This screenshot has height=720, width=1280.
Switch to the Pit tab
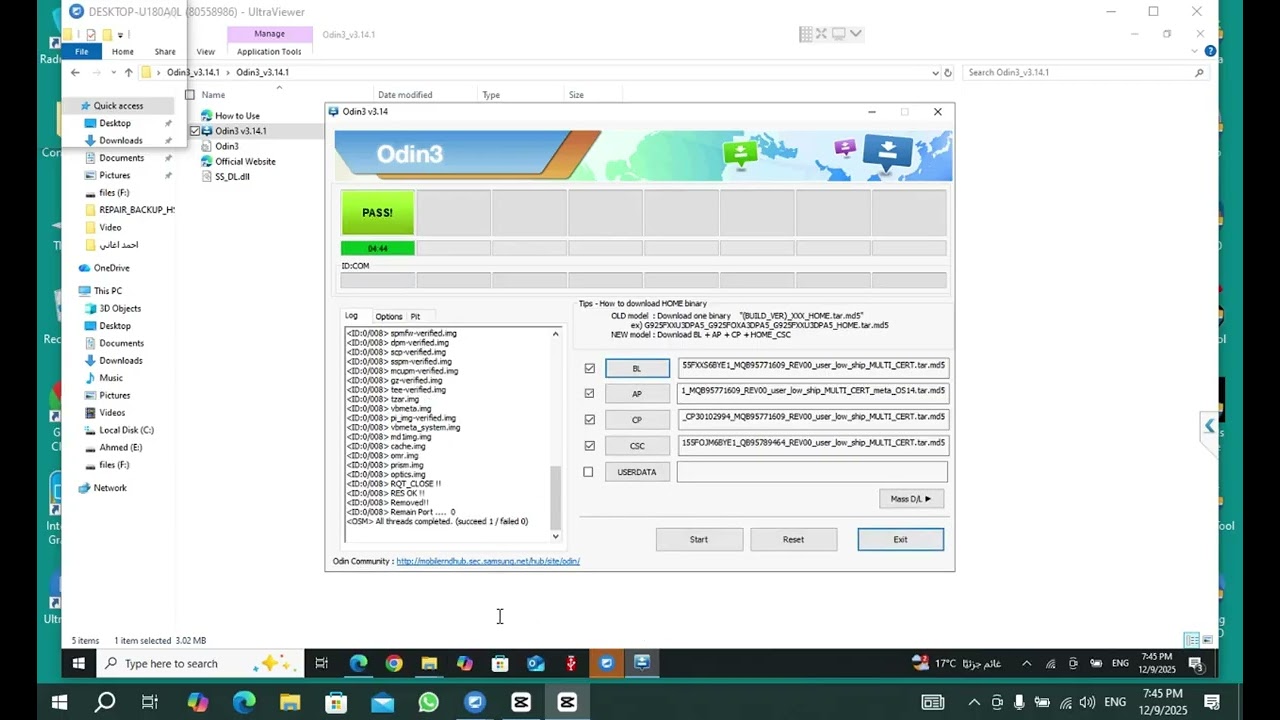(x=415, y=316)
